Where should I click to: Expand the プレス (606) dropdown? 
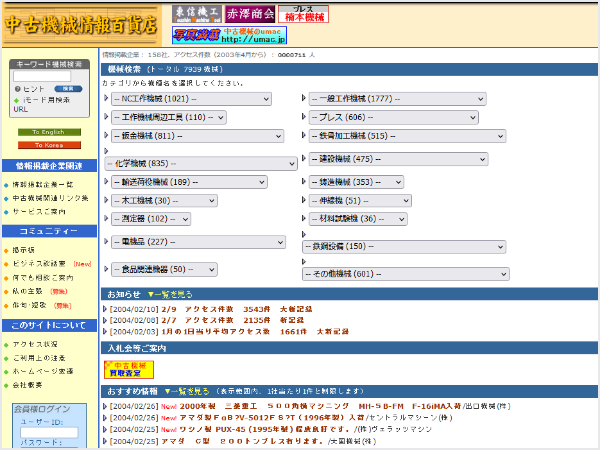pyautogui.click(x=394, y=117)
